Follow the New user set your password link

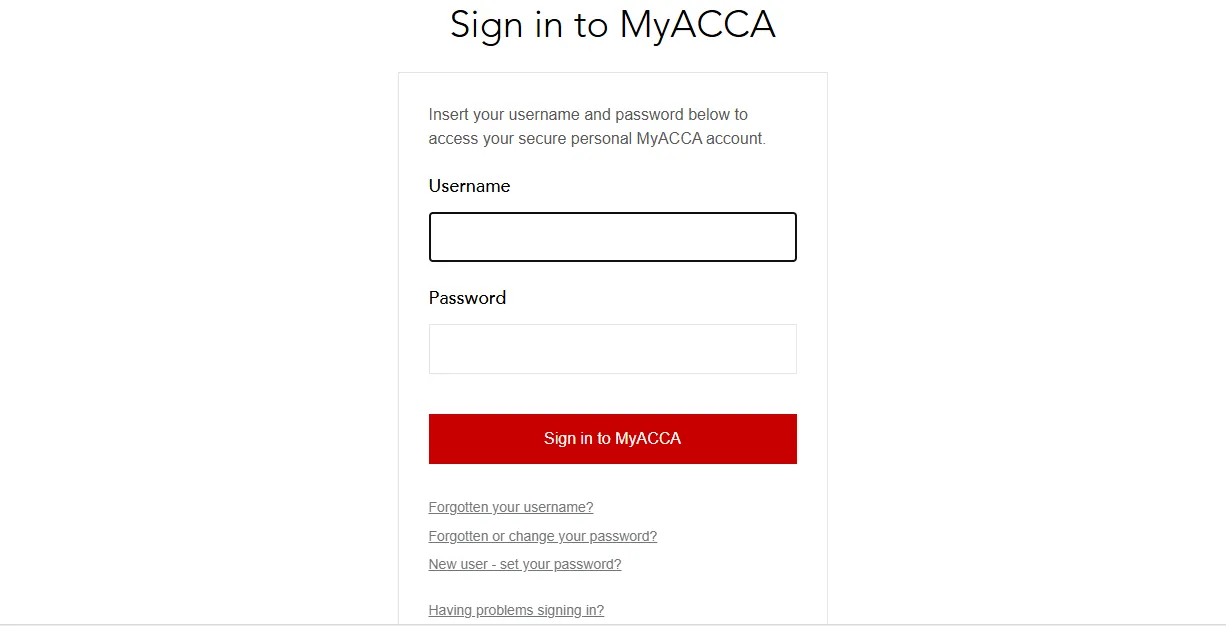click(x=524, y=564)
